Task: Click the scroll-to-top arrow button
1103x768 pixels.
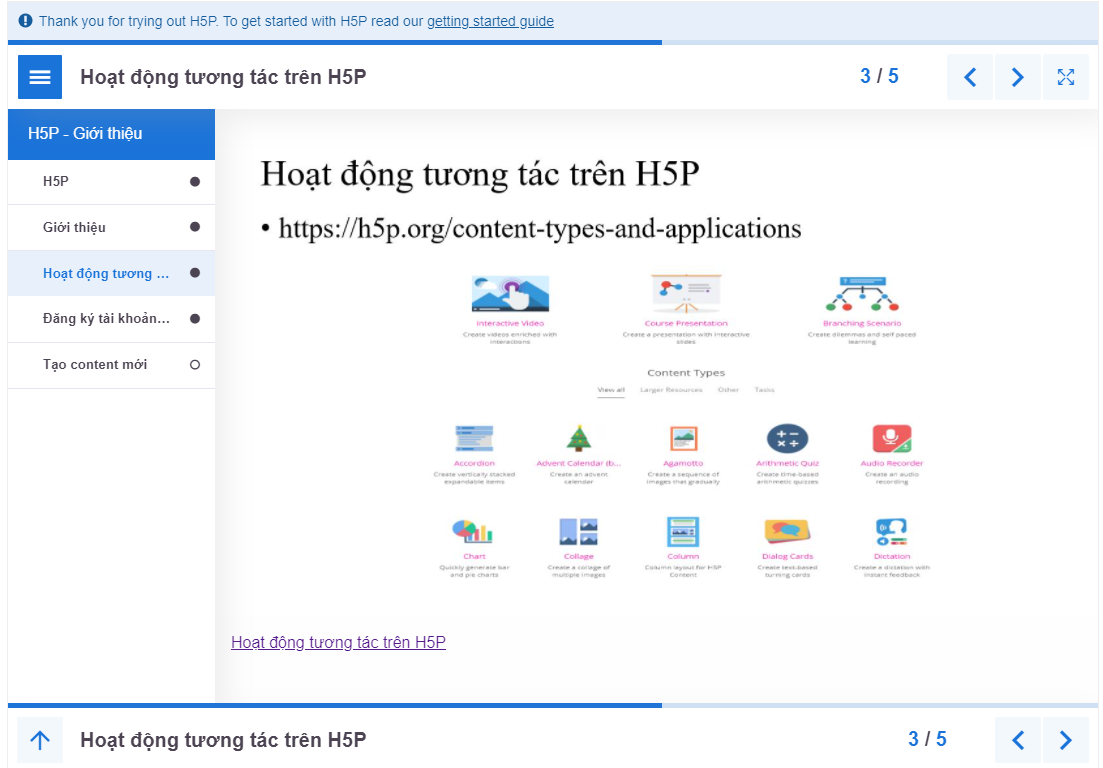Action: coord(40,740)
